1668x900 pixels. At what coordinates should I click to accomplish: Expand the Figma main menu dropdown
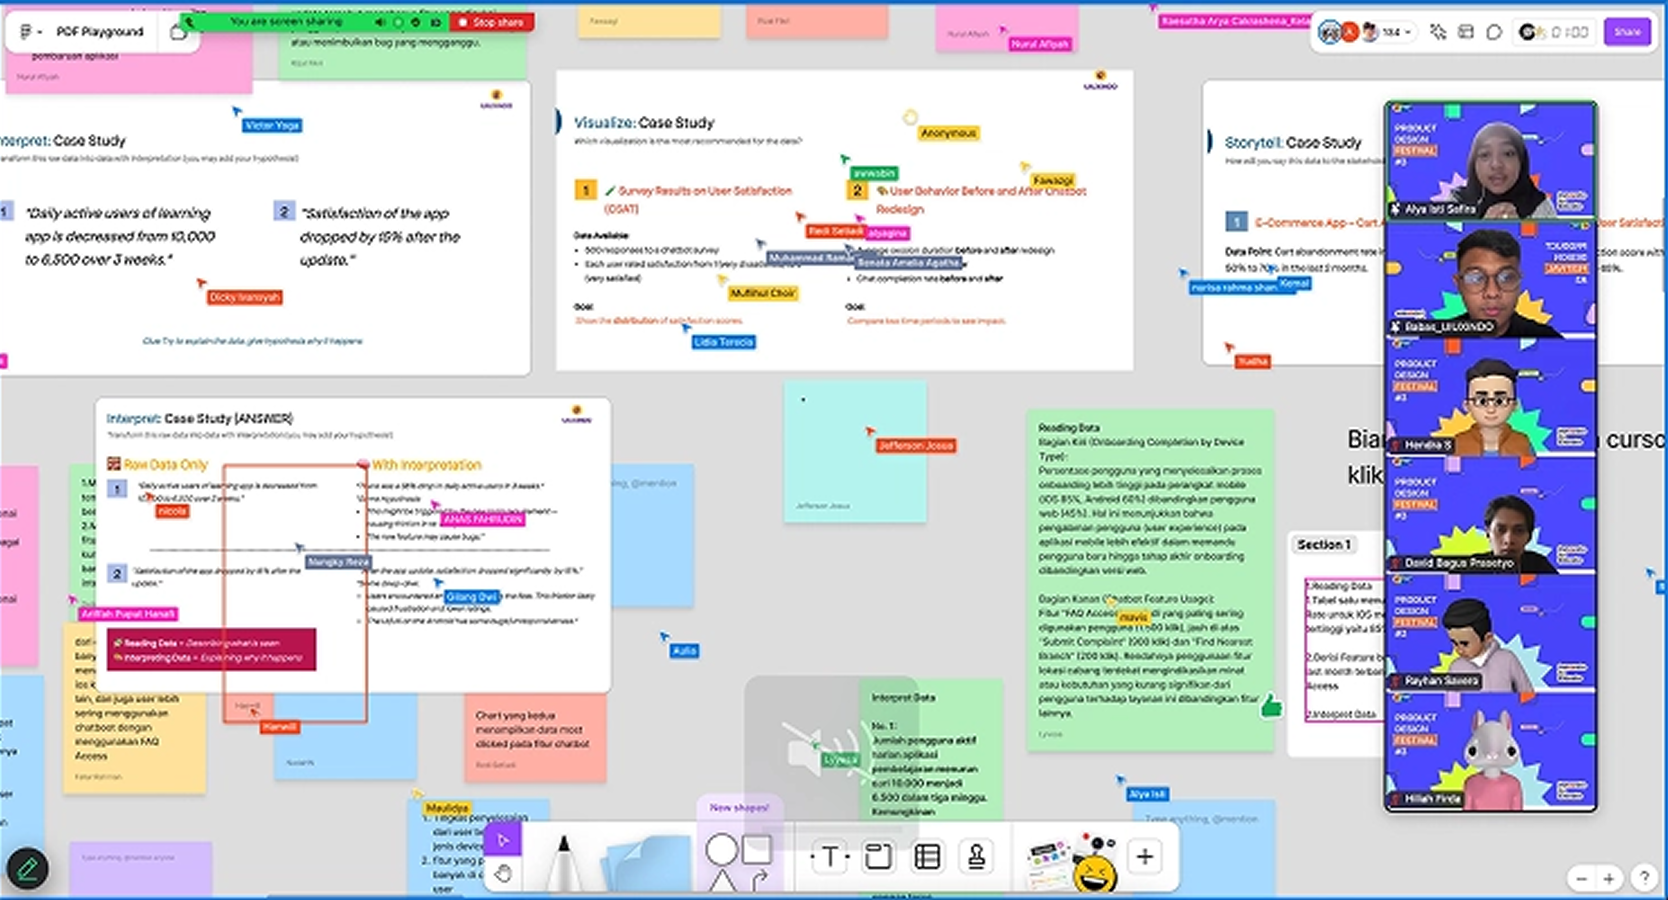(x=30, y=32)
